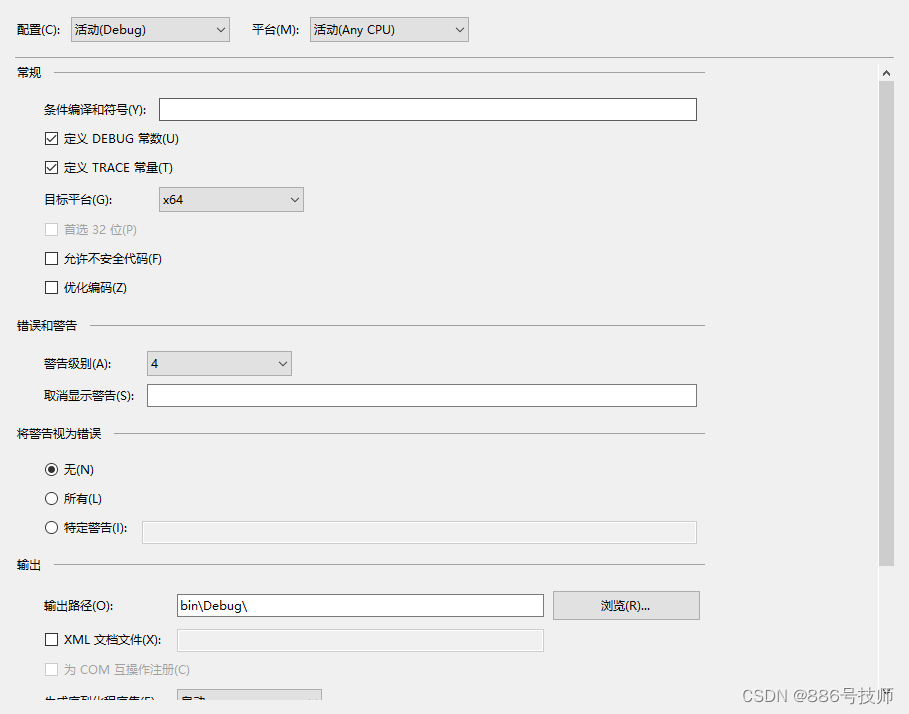This screenshot has width=909, height=714.
Task: Select the 无(N) radio option
Action: click(51, 469)
